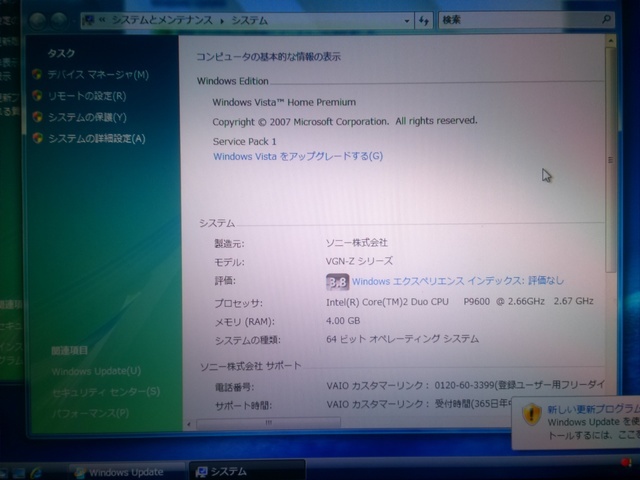The width and height of the screenshot is (640, 480).
Task: Click the red tray icon in taskbar
Action: pos(625,463)
